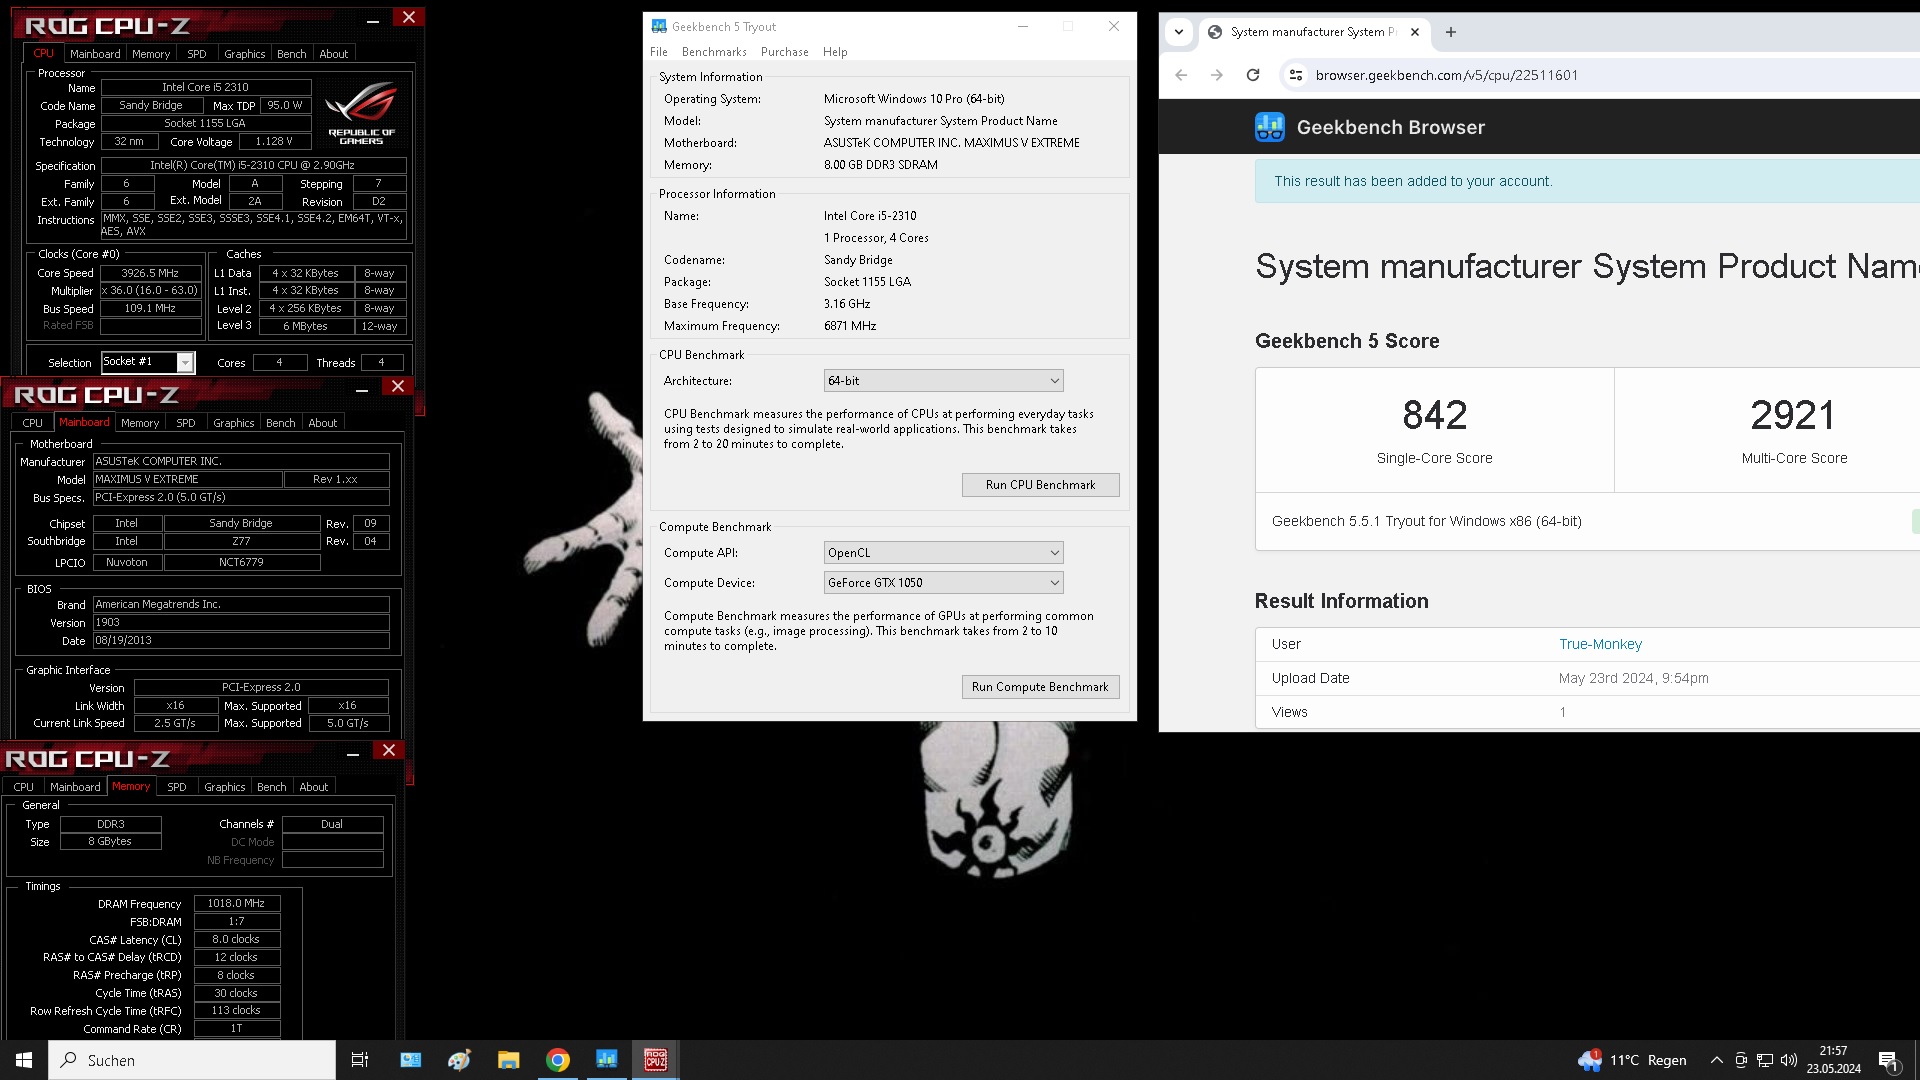Screen dimensions: 1920x1080
Task: Open True-Monkey user profile link
Action: pos(1600,644)
